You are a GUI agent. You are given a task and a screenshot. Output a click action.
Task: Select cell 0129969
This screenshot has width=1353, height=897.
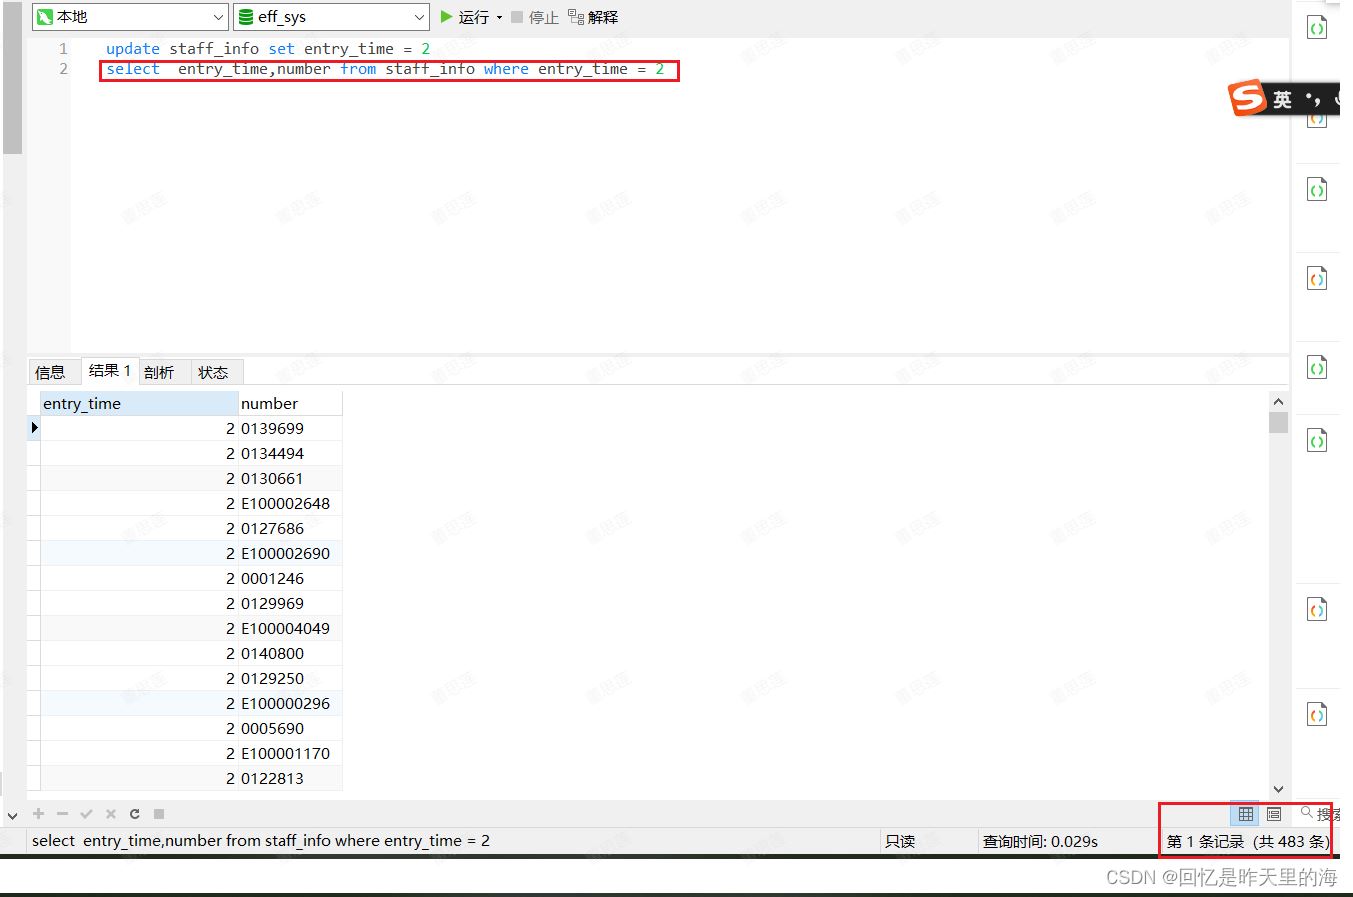click(290, 603)
